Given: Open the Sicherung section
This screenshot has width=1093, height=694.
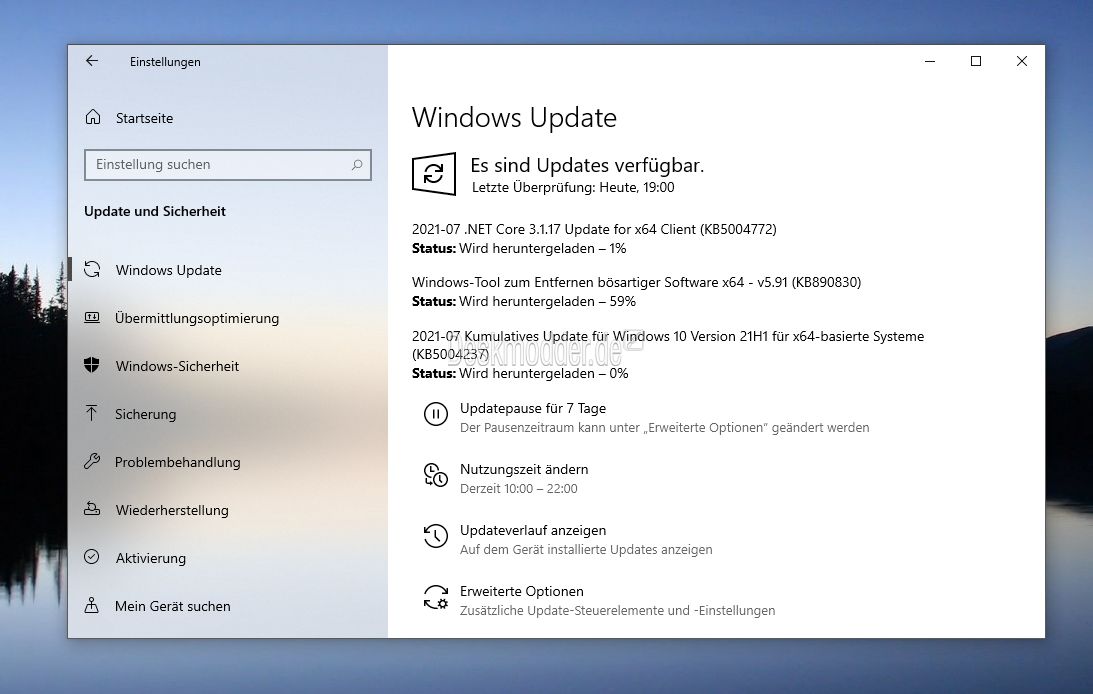Looking at the screenshot, I should (146, 414).
